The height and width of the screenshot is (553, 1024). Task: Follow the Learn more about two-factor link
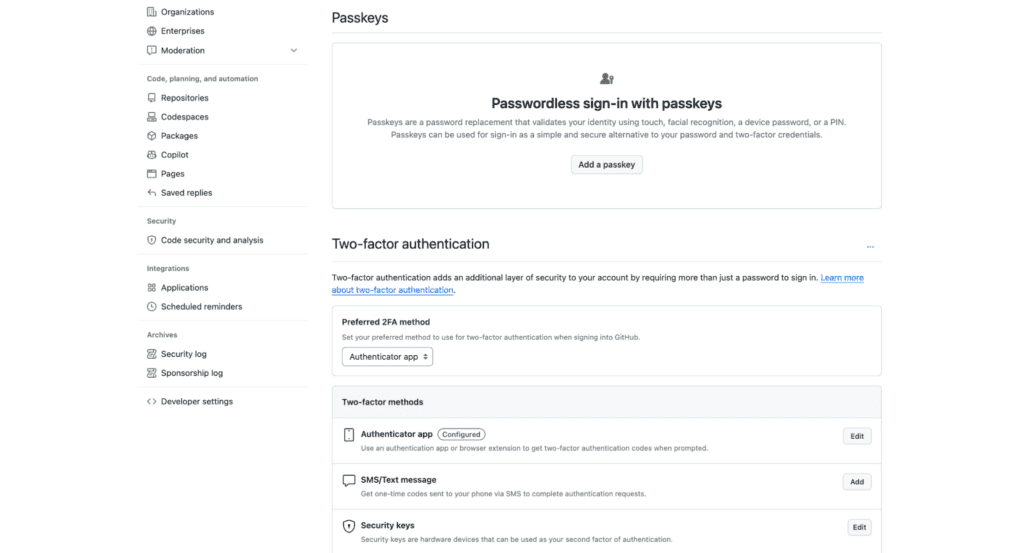pos(841,277)
